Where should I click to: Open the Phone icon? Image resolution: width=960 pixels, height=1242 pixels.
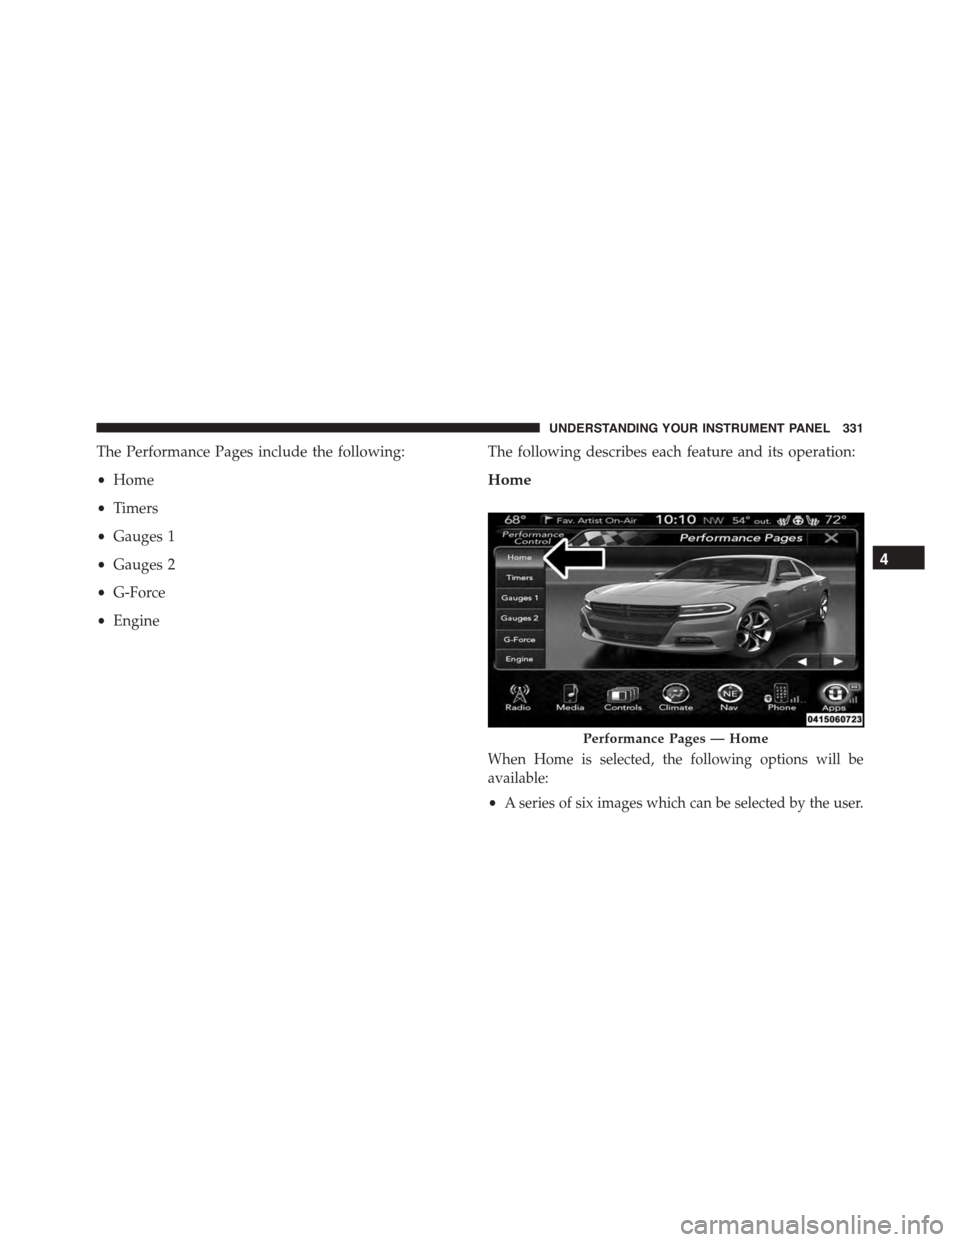[x=781, y=697]
